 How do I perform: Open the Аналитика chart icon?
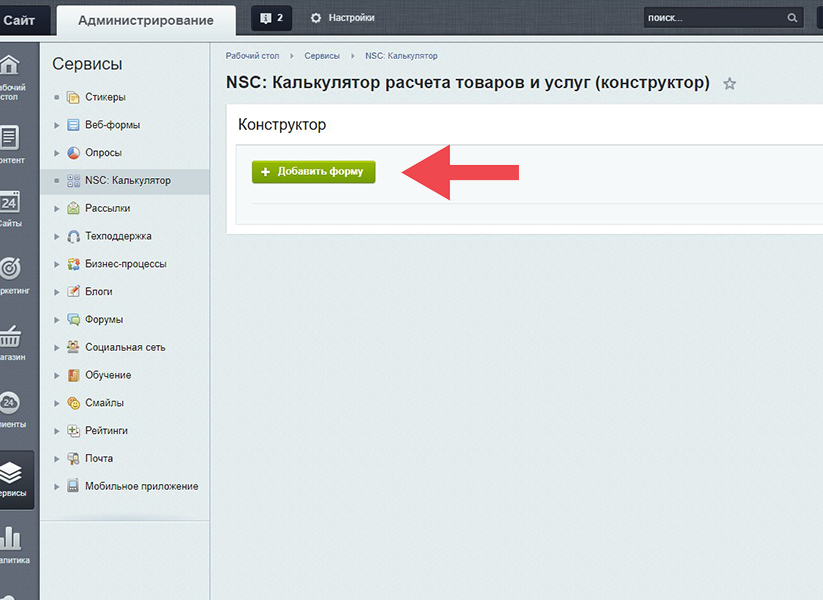click(10, 538)
